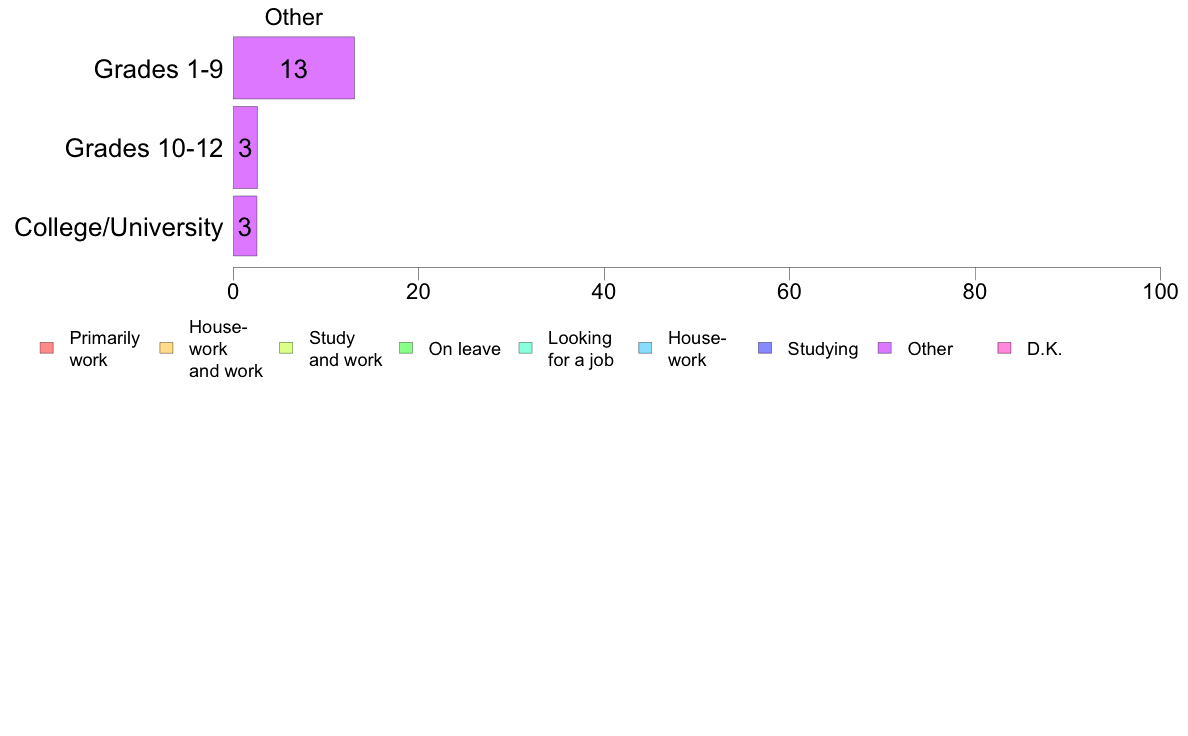This screenshot has width=1188, height=736.
Task: Click the On leave green swatch
Action: [406, 349]
